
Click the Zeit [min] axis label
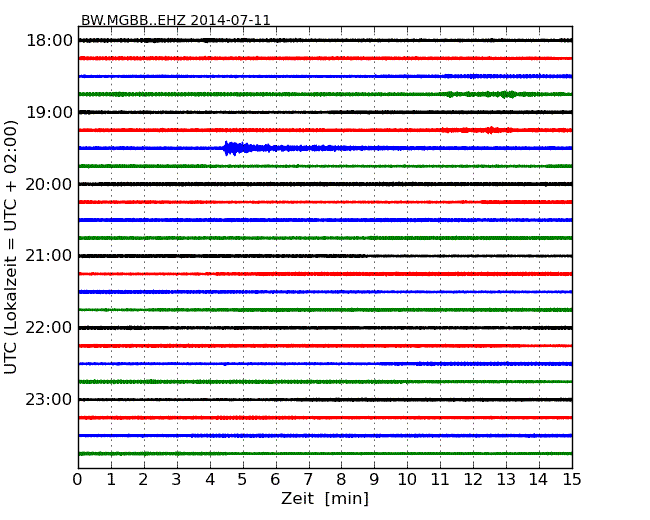[x=325, y=498]
